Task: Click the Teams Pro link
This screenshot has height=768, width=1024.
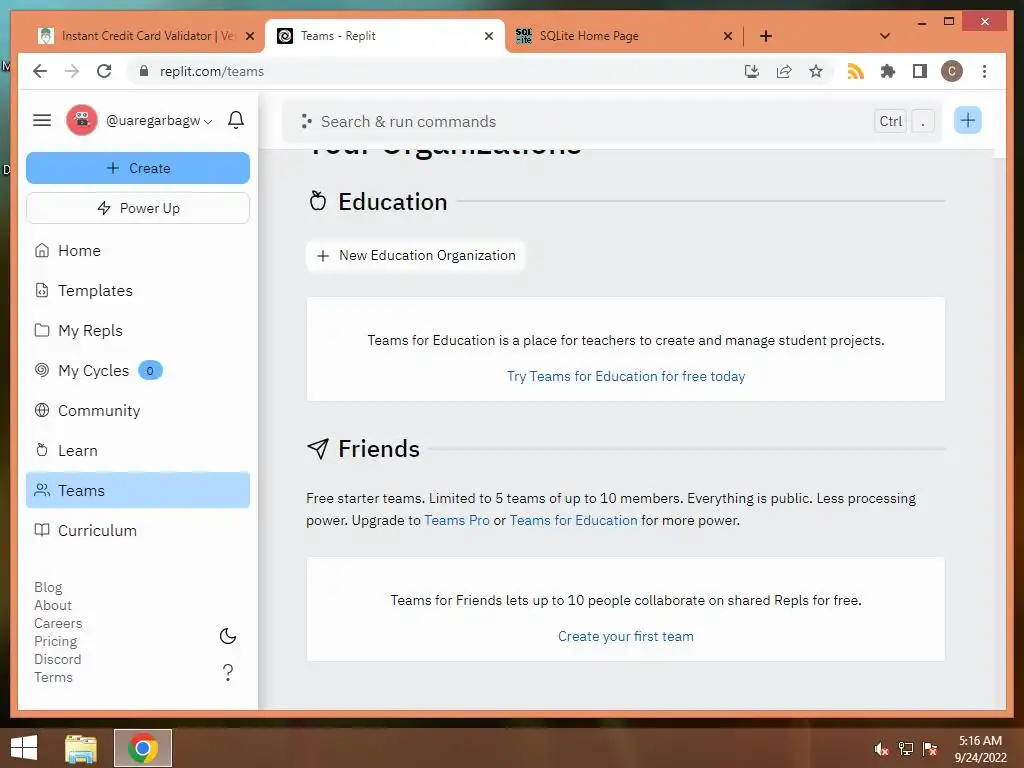Action: coord(456,520)
